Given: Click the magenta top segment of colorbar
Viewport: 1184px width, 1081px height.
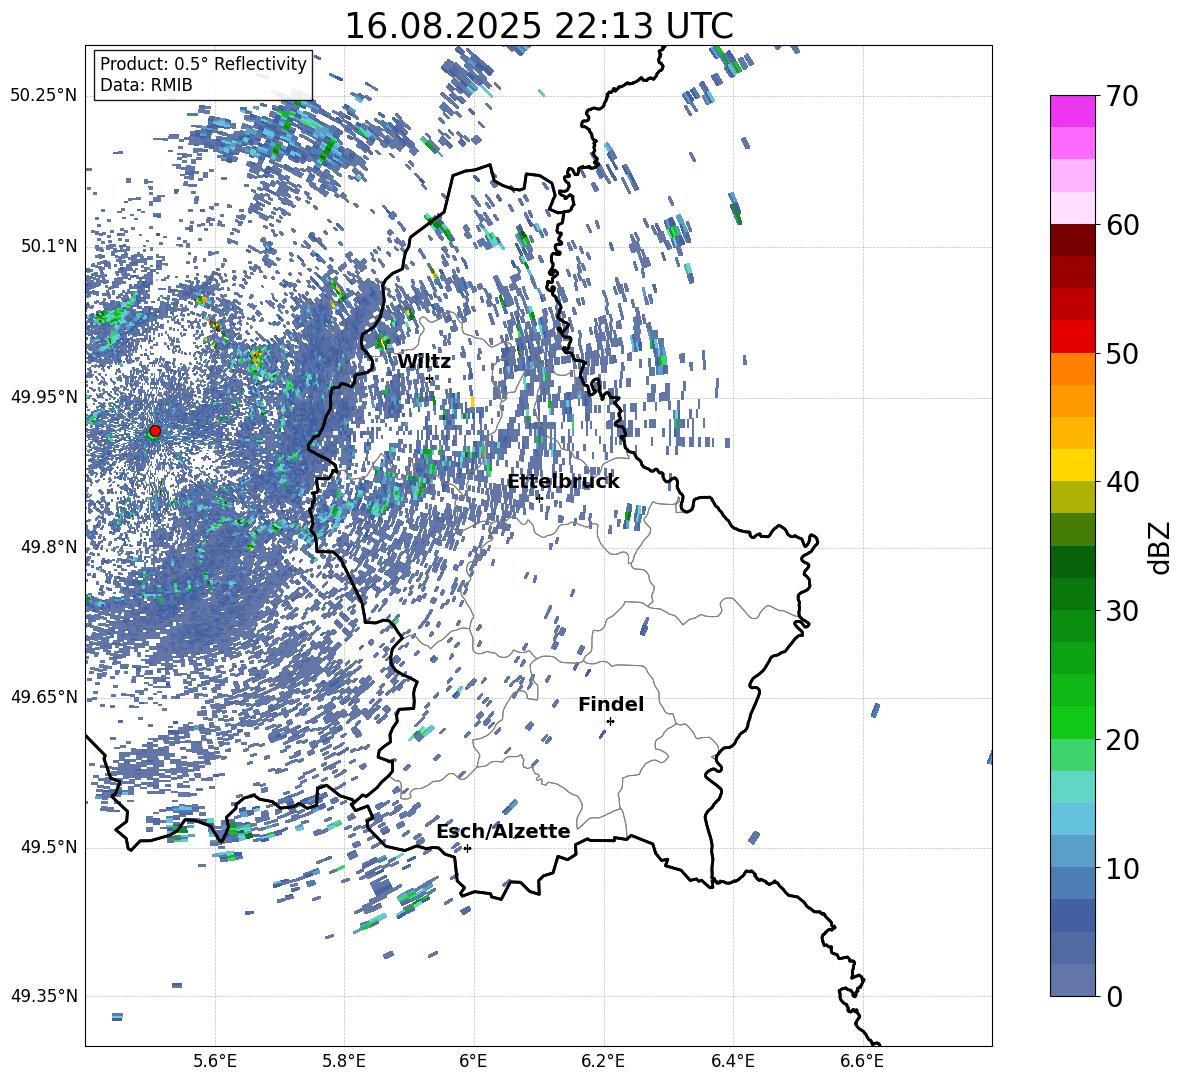Looking at the screenshot, I should [1073, 111].
